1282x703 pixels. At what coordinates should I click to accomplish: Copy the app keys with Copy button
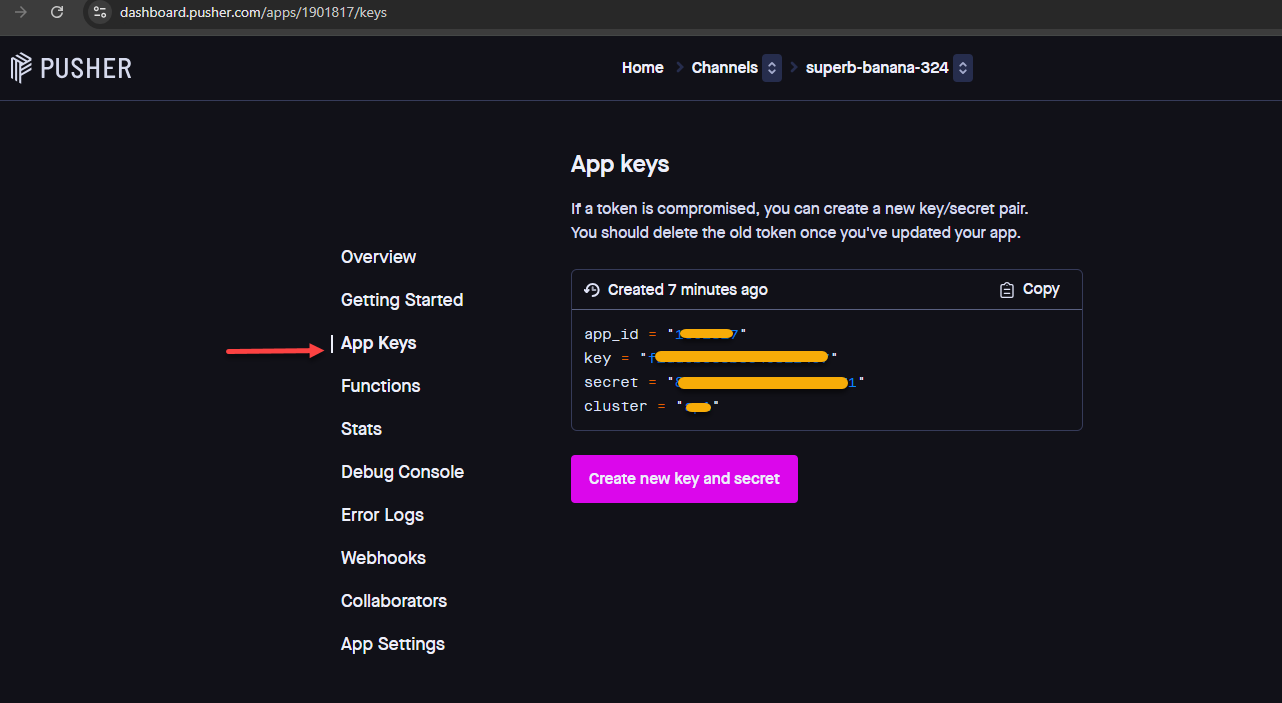click(1029, 289)
